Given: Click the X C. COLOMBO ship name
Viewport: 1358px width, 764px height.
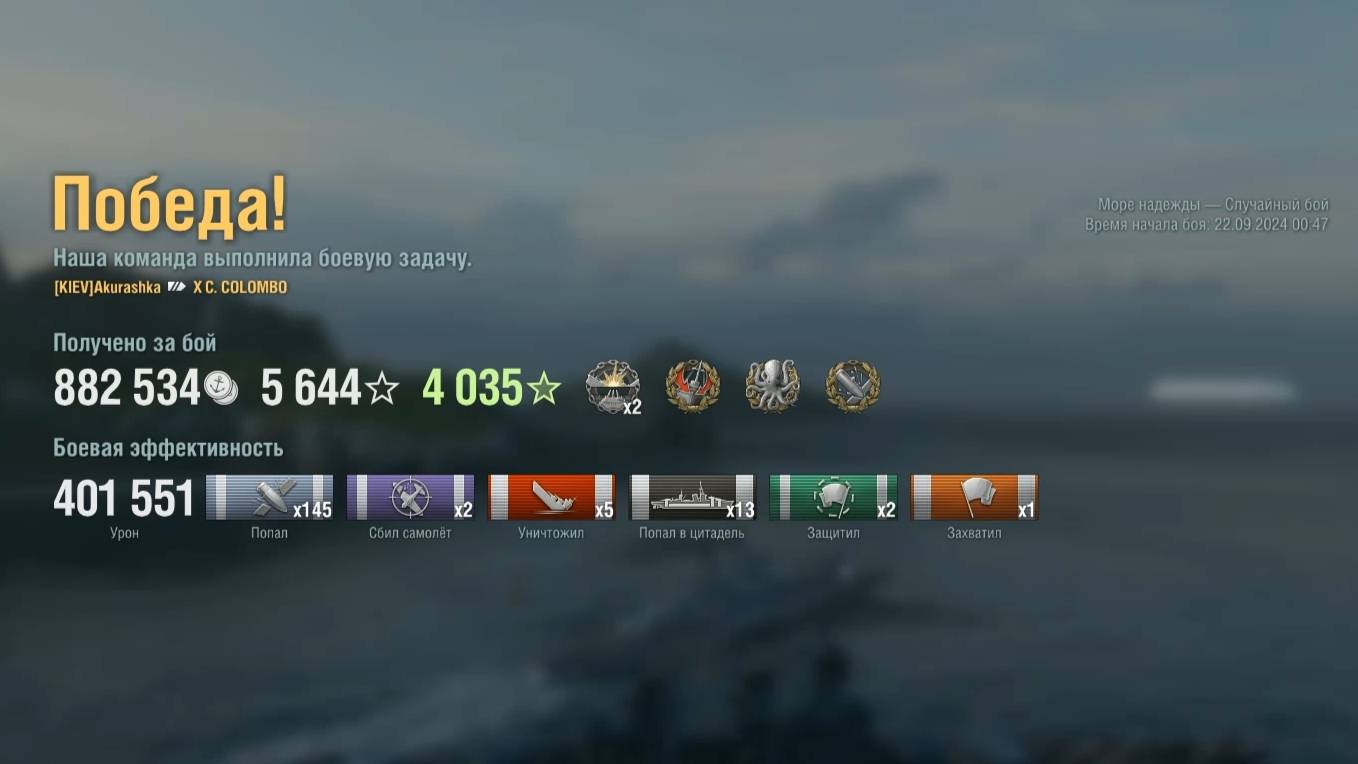Looking at the screenshot, I should click(x=240, y=287).
